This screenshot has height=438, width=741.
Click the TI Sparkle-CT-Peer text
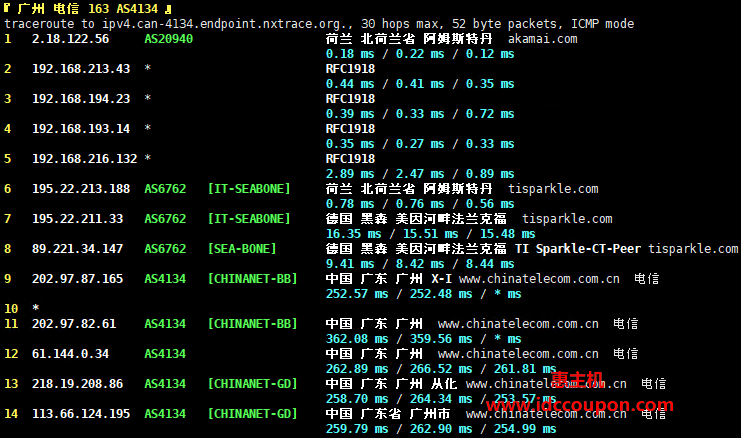pyautogui.click(x=583, y=248)
